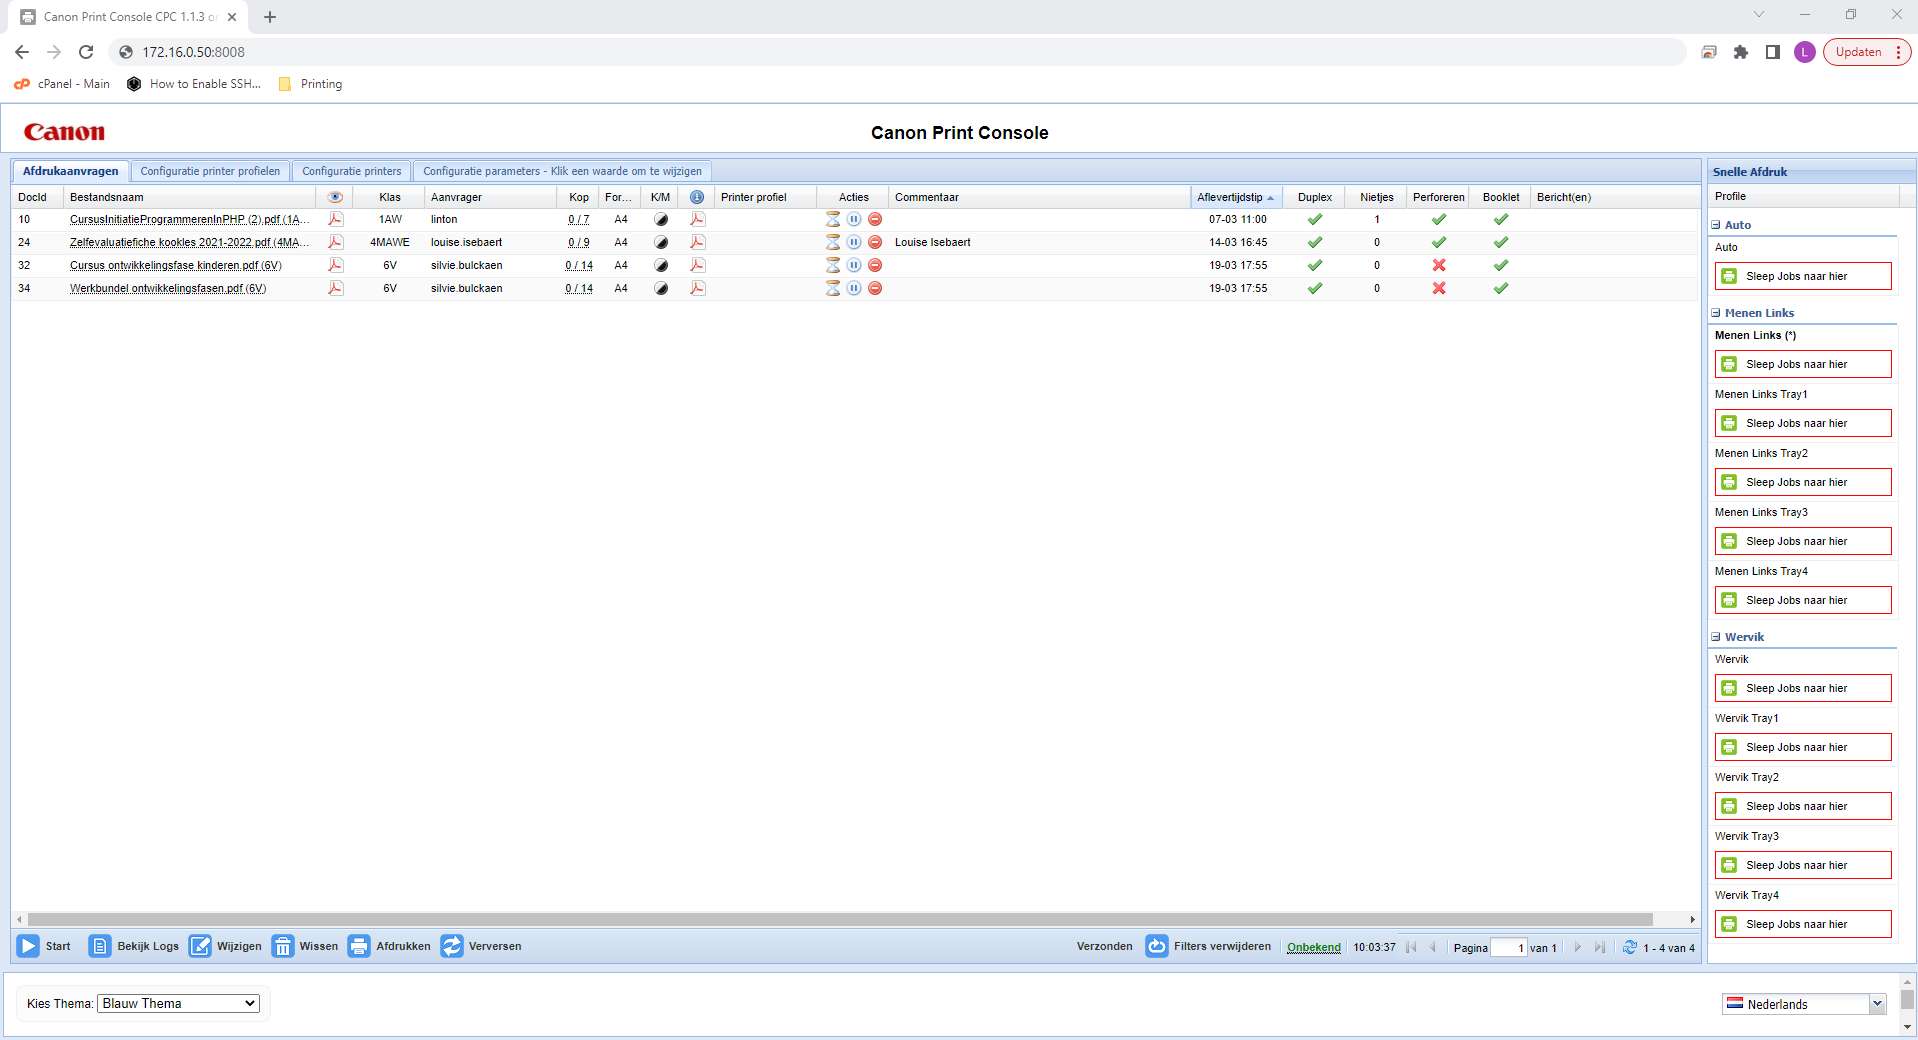Click Afdrukken to print
This screenshot has height=1040, width=1918.
[x=389, y=946]
